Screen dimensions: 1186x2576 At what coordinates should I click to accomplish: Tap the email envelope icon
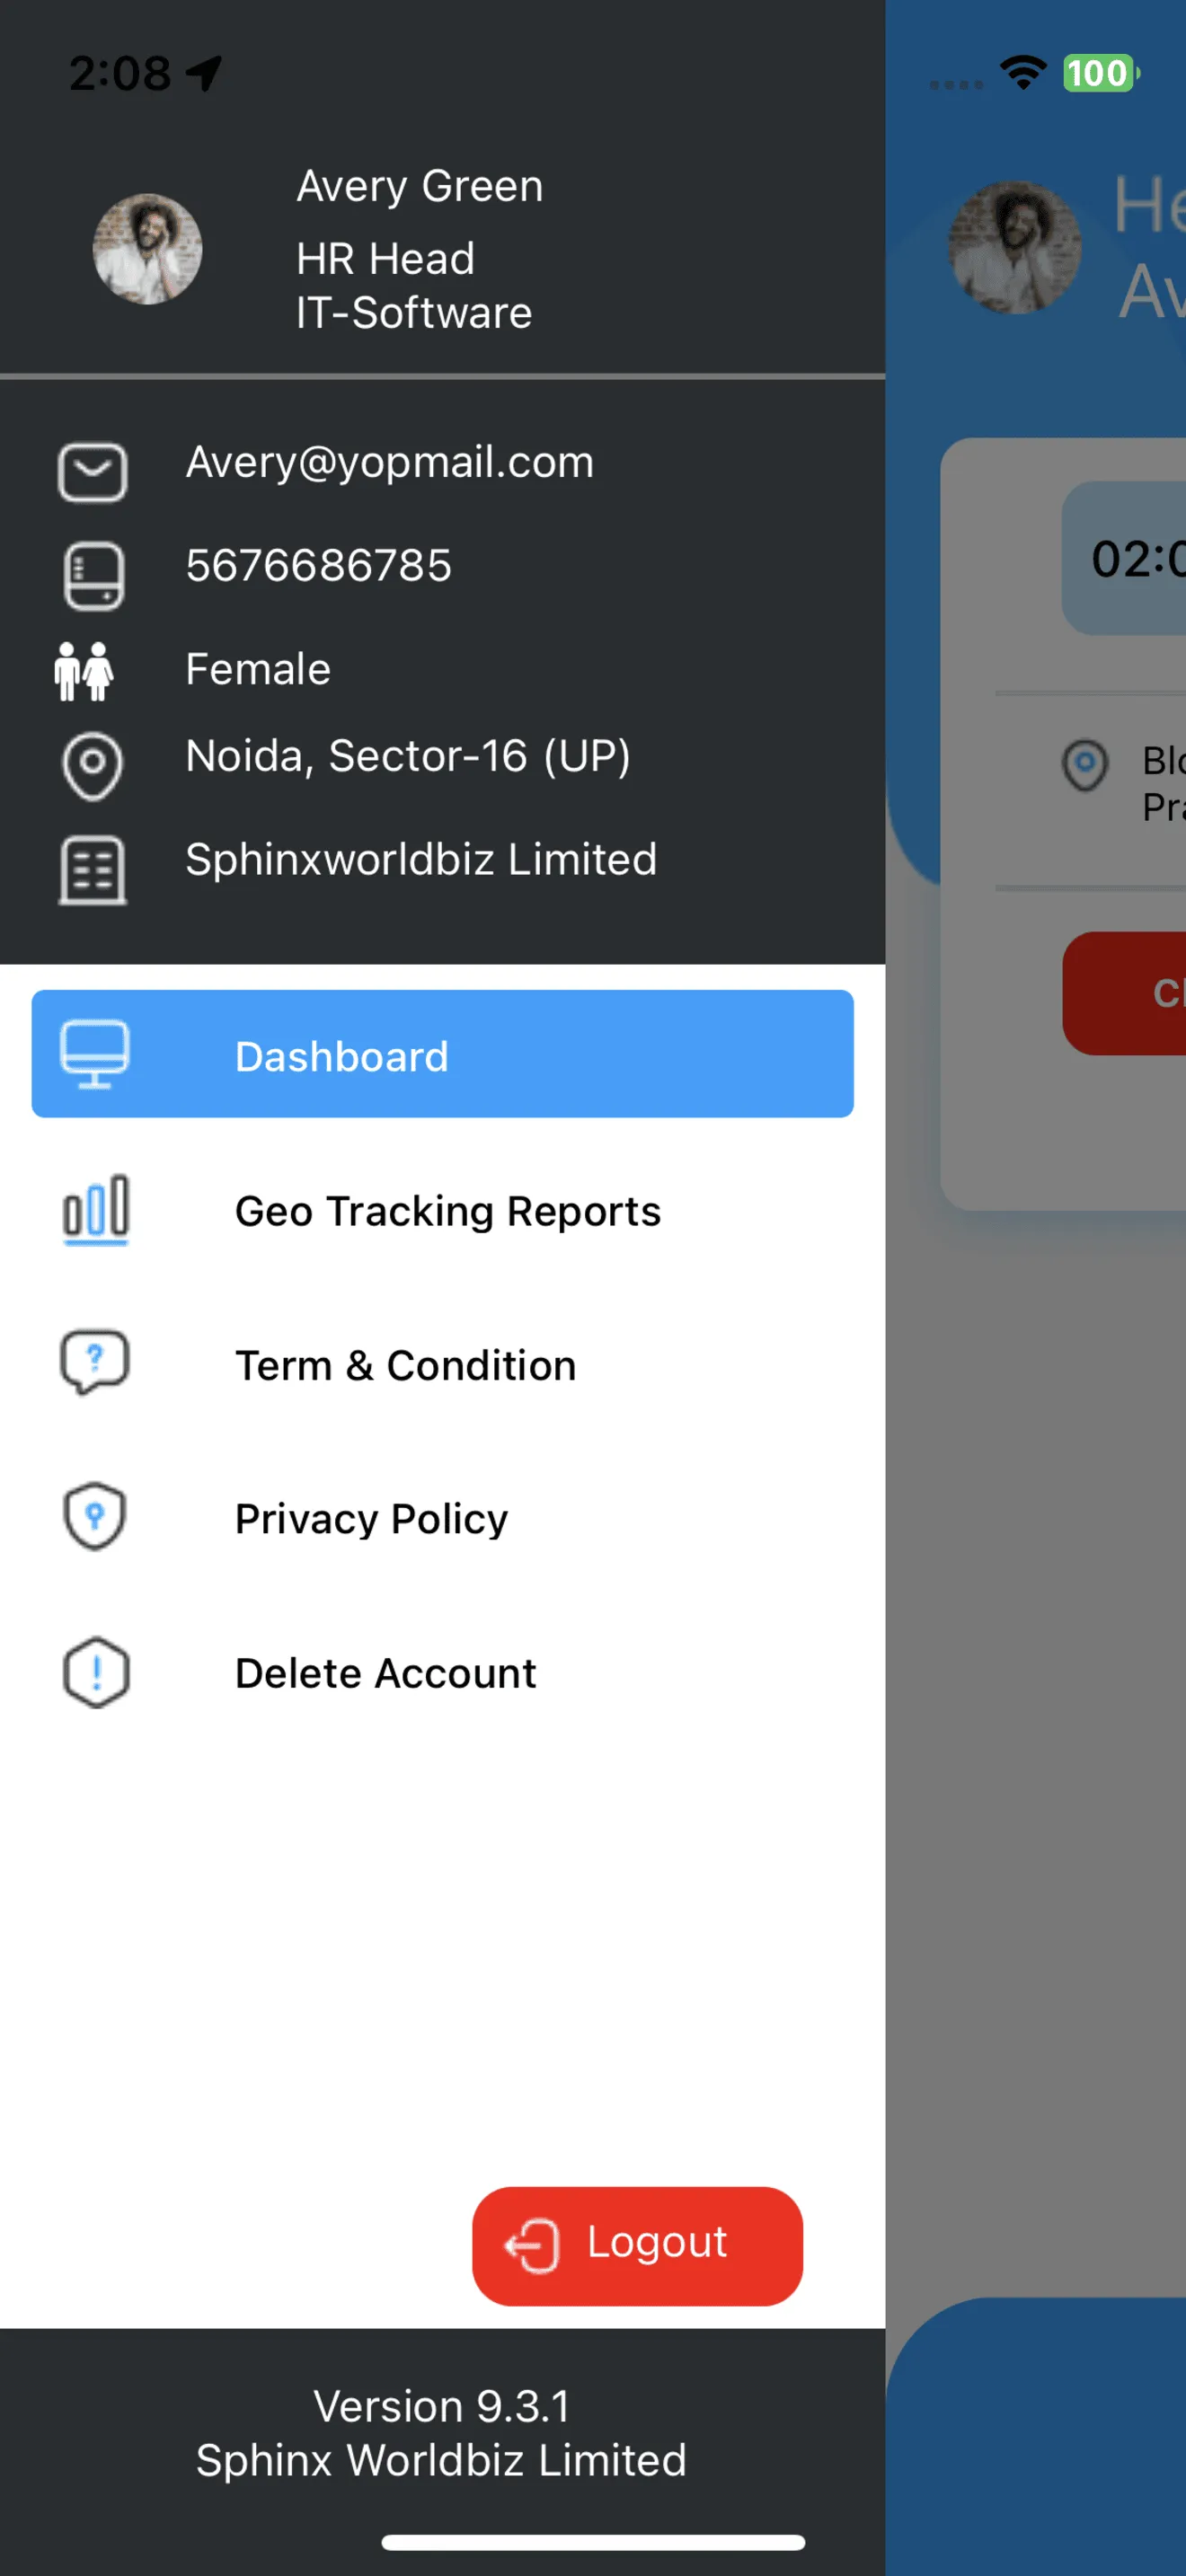click(x=92, y=472)
